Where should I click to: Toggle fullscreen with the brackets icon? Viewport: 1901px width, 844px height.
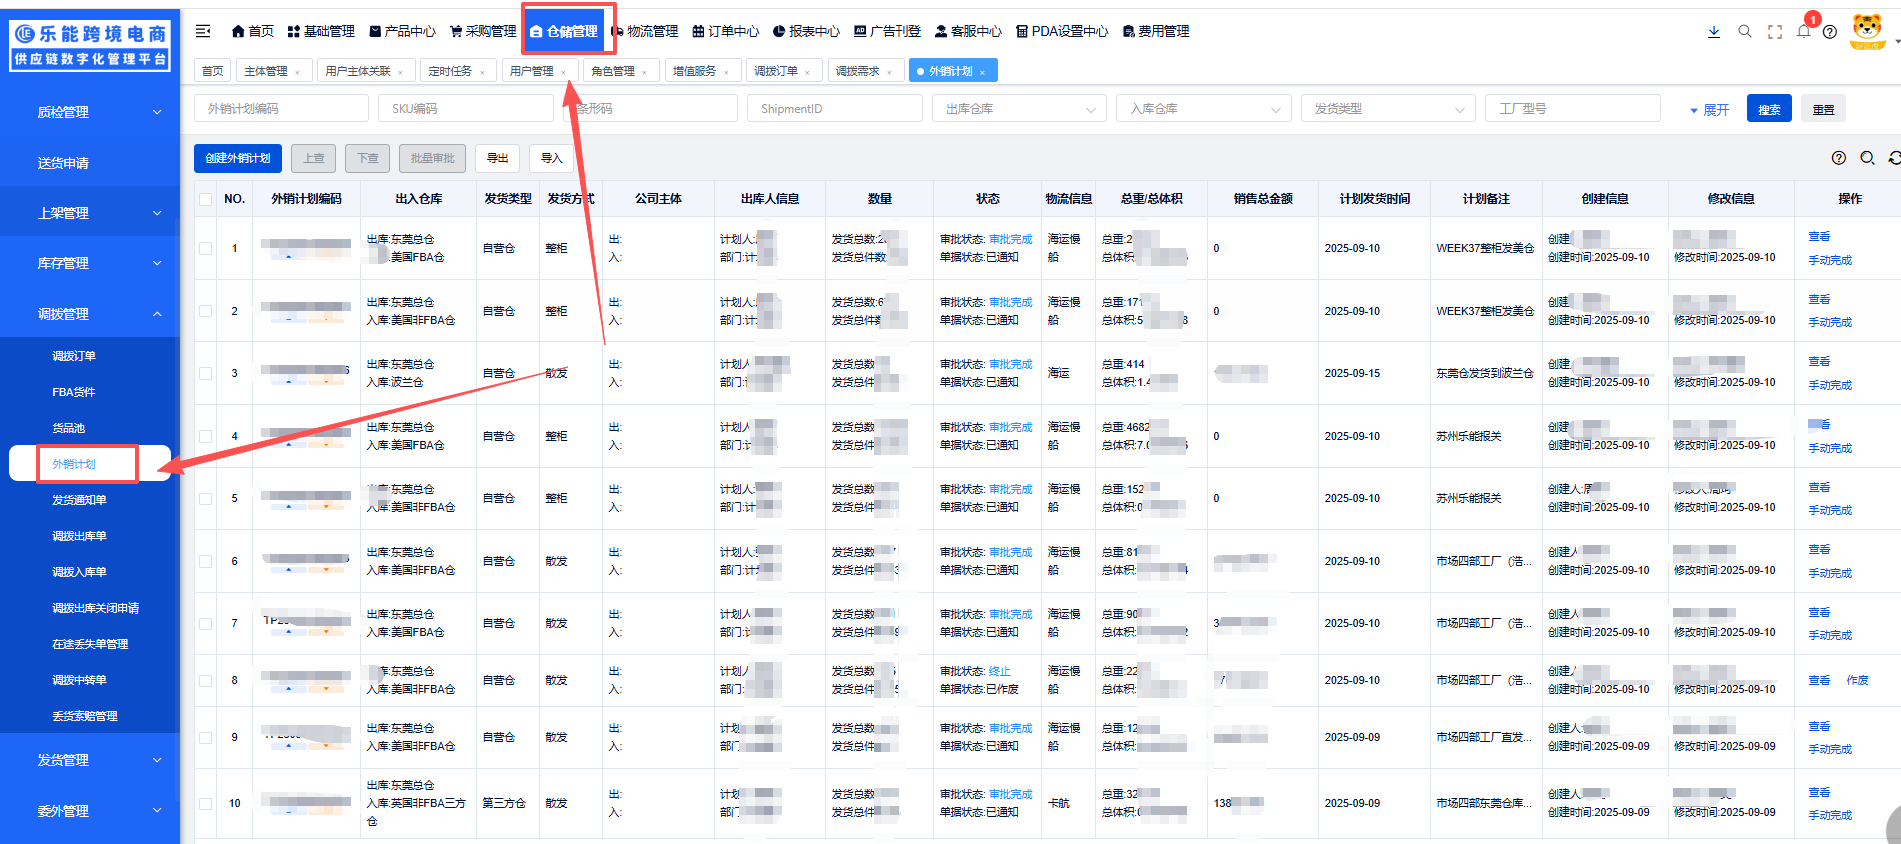click(1775, 31)
